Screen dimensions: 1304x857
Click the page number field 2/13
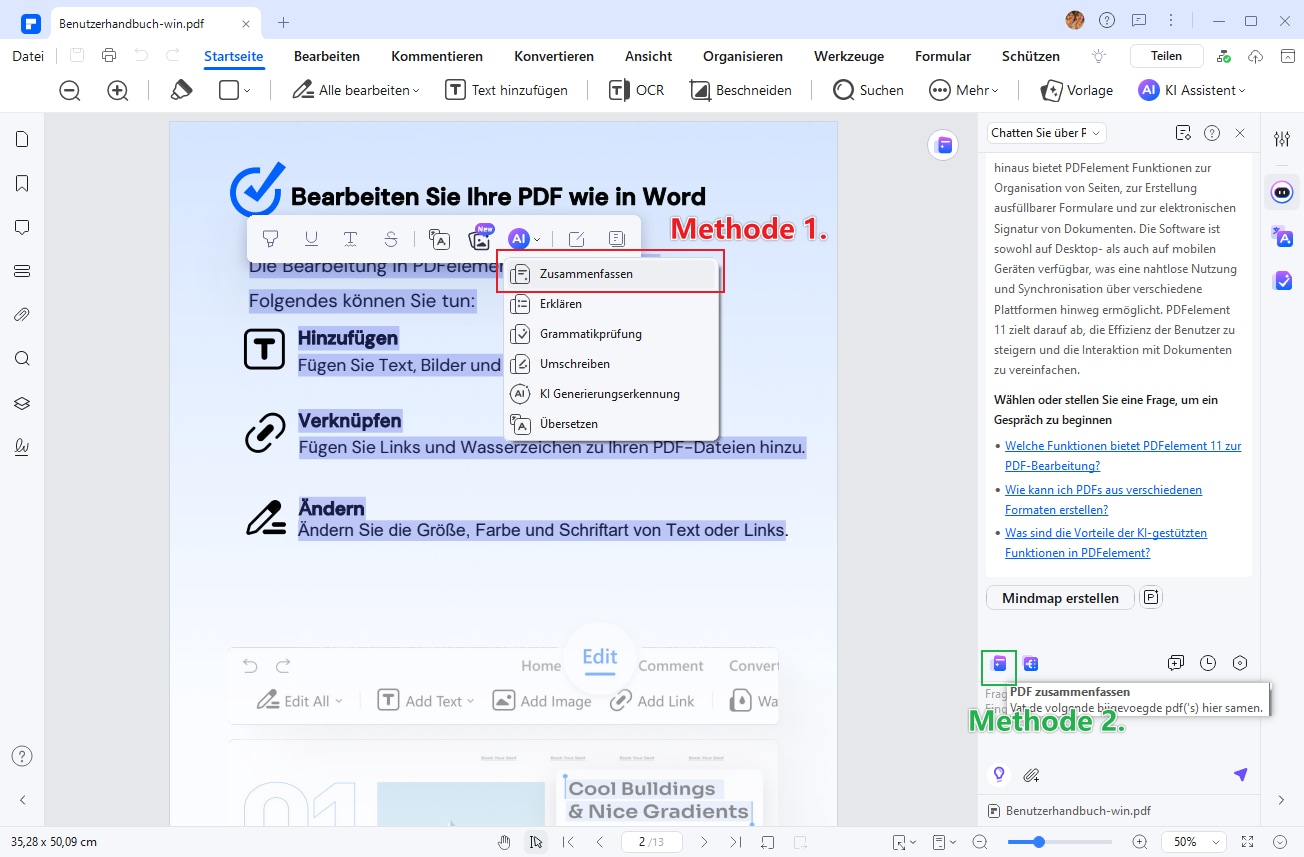tap(651, 842)
